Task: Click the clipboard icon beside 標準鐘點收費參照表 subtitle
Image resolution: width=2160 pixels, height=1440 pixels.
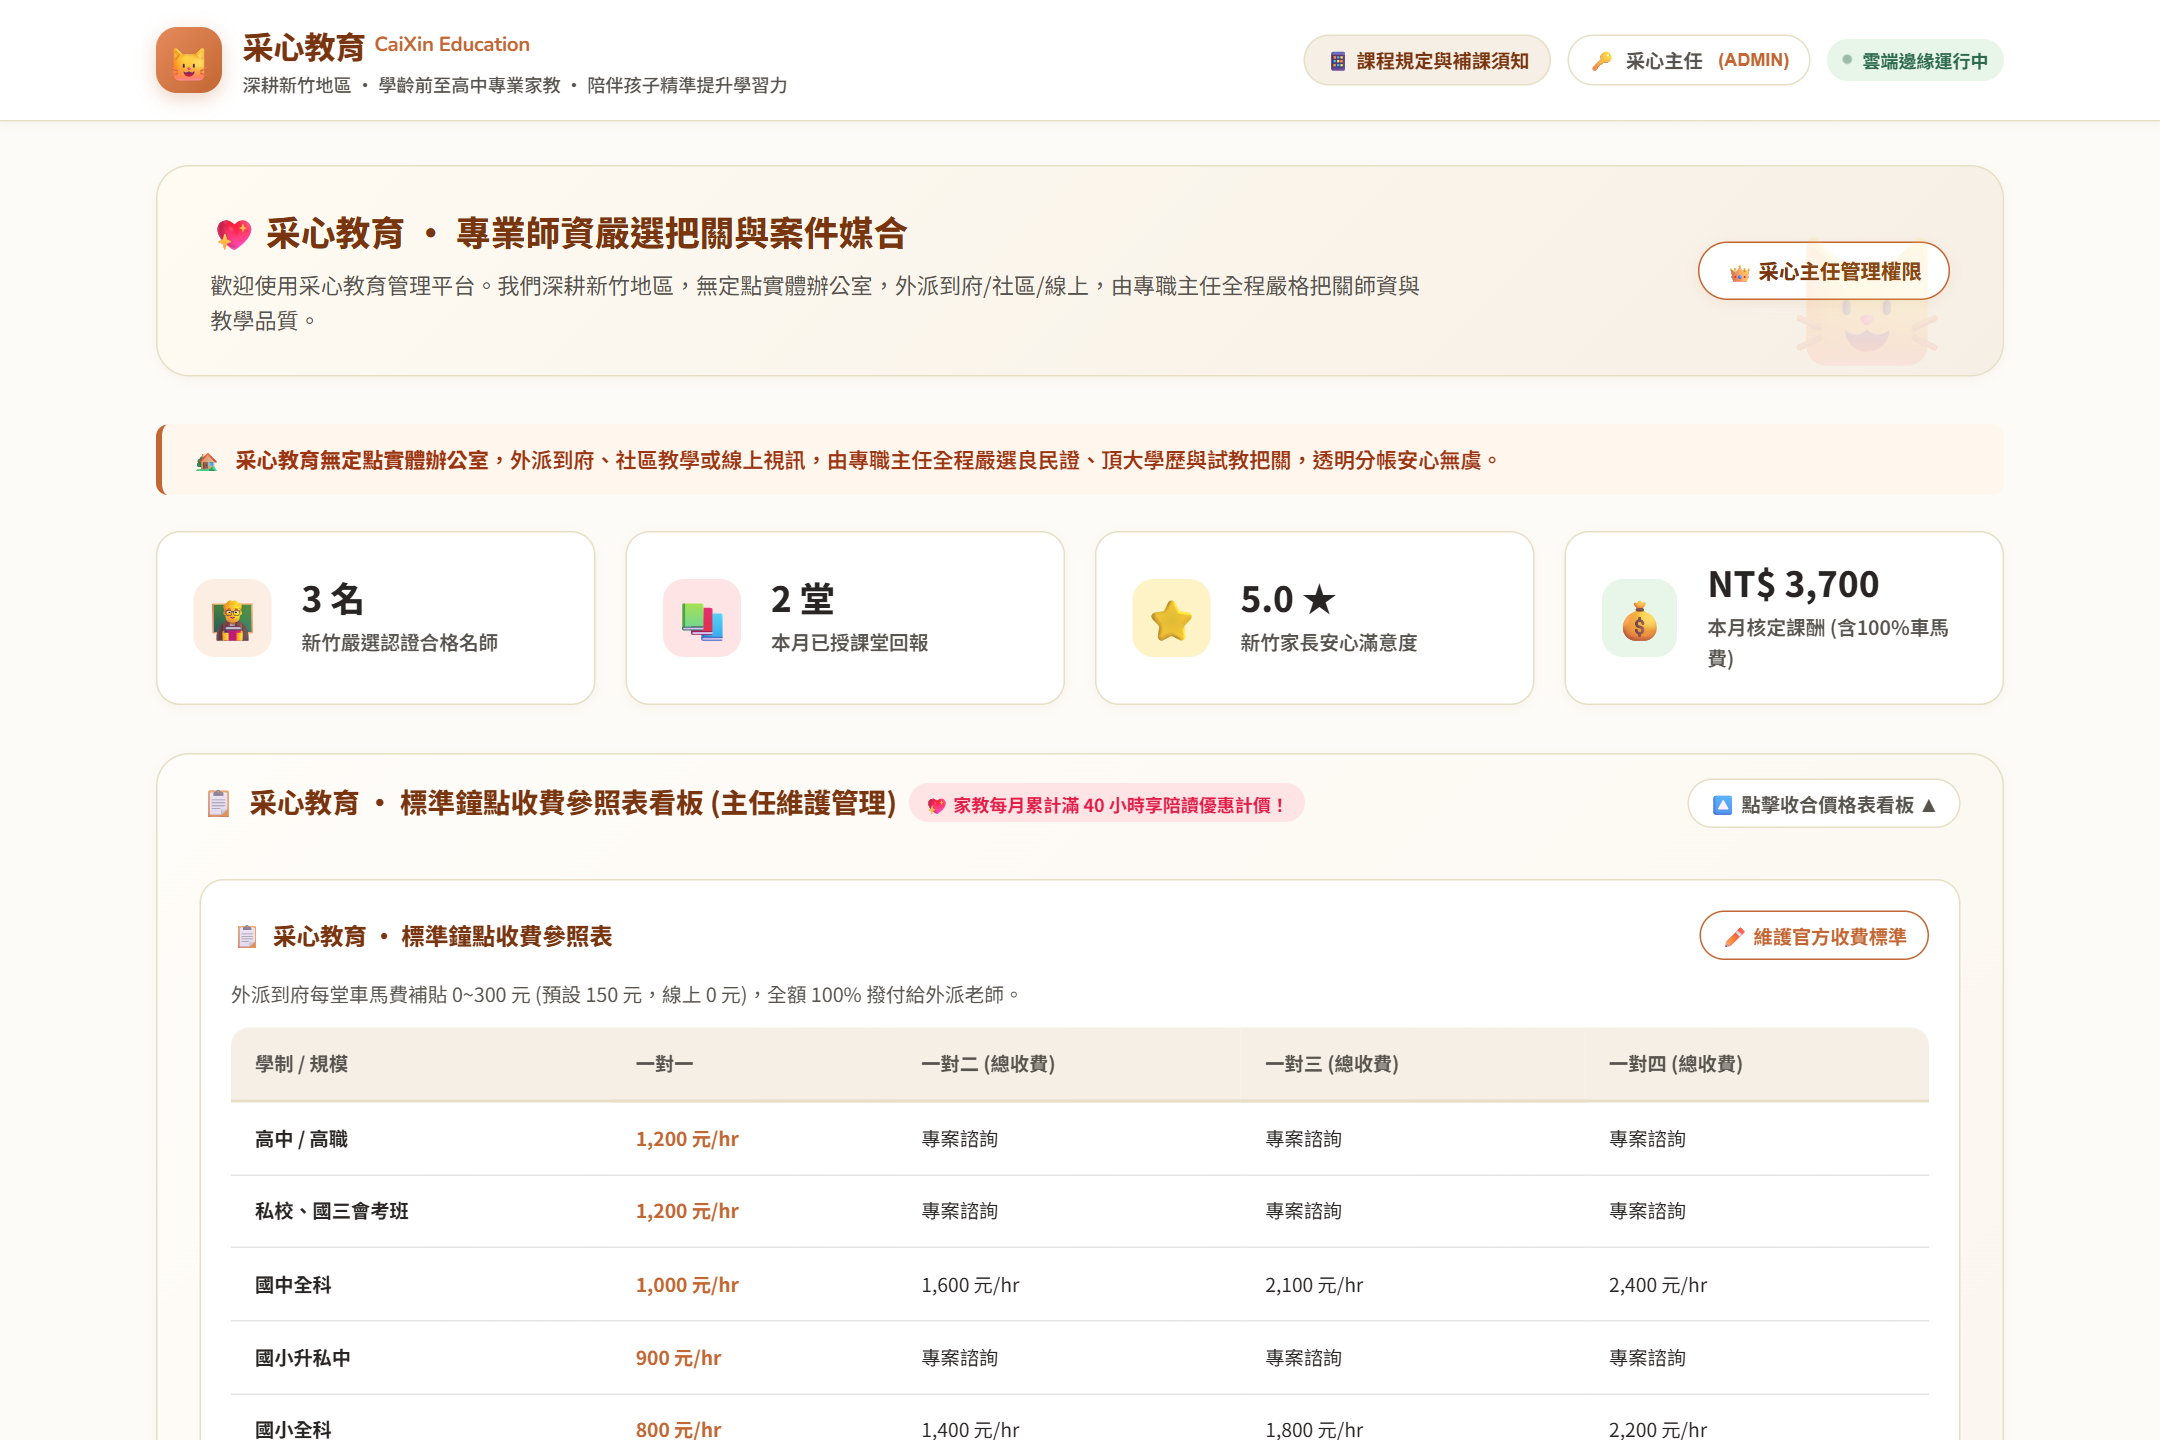Action: (246, 937)
